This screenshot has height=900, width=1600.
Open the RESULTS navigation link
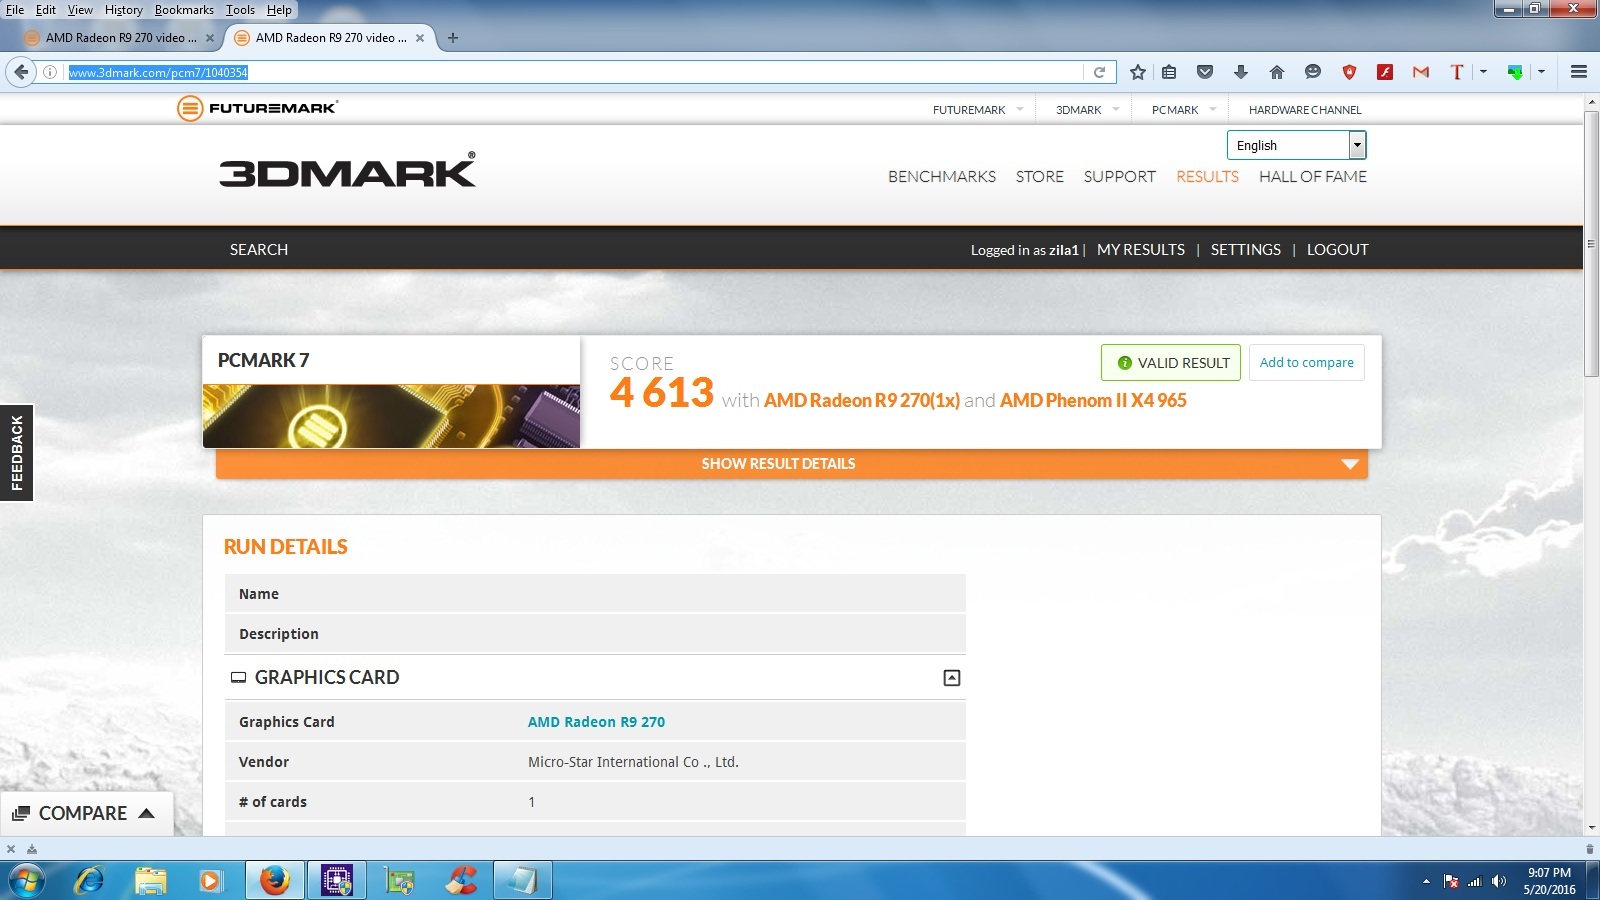pos(1207,177)
